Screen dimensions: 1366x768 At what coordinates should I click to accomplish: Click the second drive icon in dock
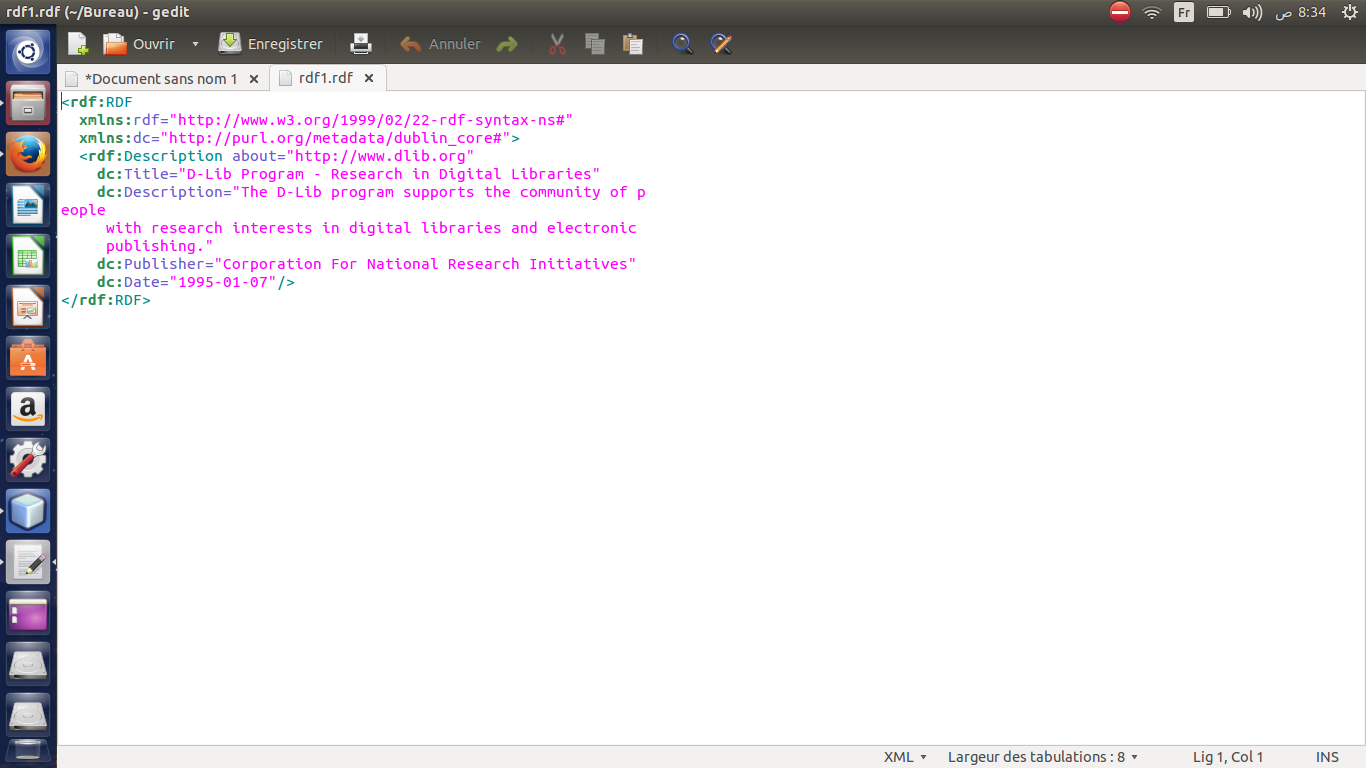[28, 715]
